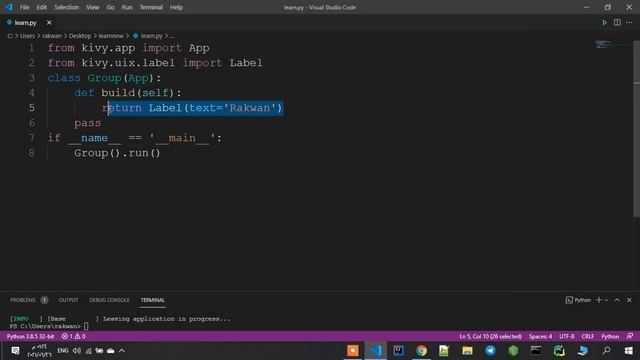The height and width of the screenshot is (360, 640).
Task: Click the VS Code logo icon in title bar
Action: (x=9, y=7)
